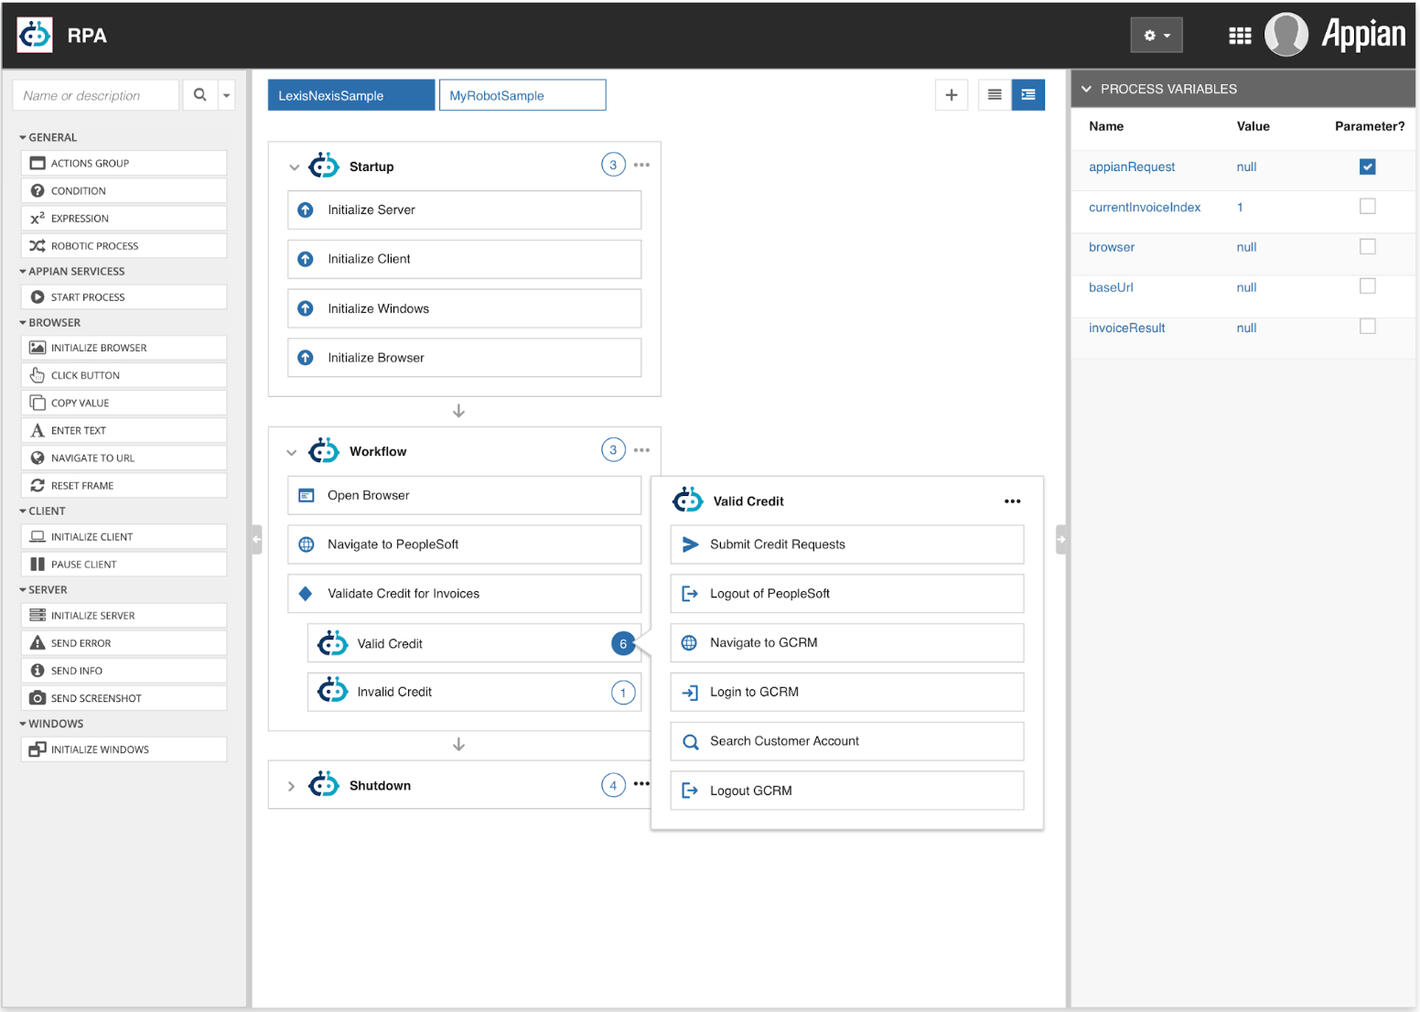Image resolution: width=1420 pixels, height=1012 pixels.
Task: Uncheck the appianRequest Parameter checkbox
Action: (x=1368, y=167)
